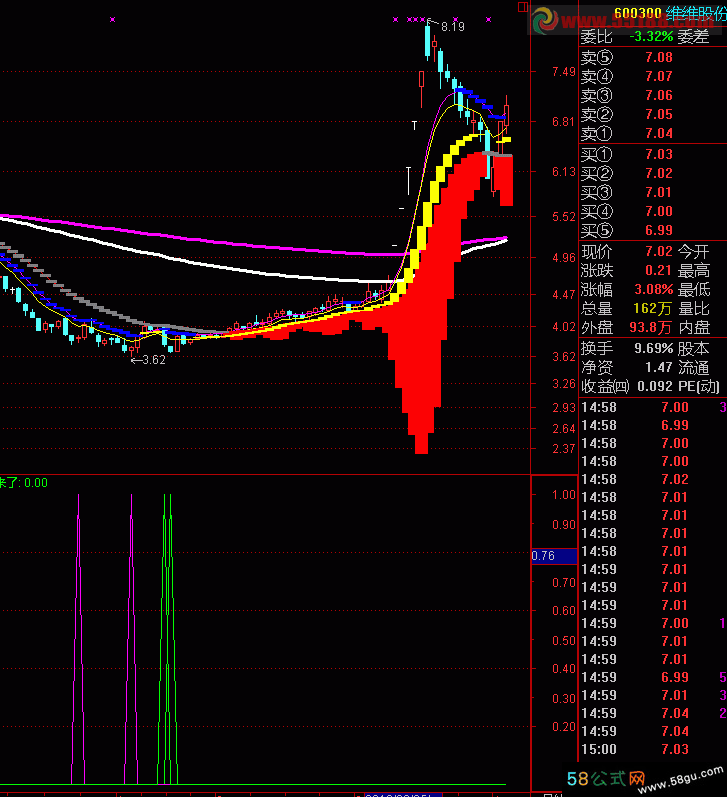The width and height of the screenshot is (727, 797).
Task: Click the 最低 label
Action: [693, 290]
